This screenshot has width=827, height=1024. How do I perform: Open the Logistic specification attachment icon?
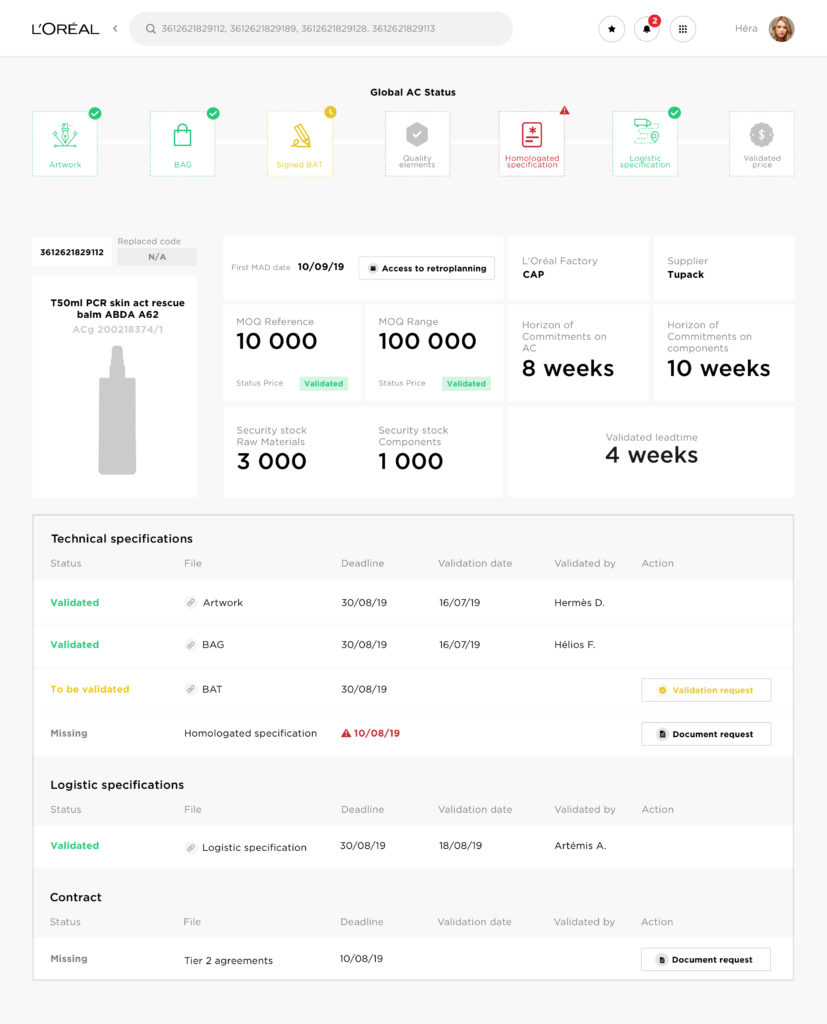click(x=190, y=848)
